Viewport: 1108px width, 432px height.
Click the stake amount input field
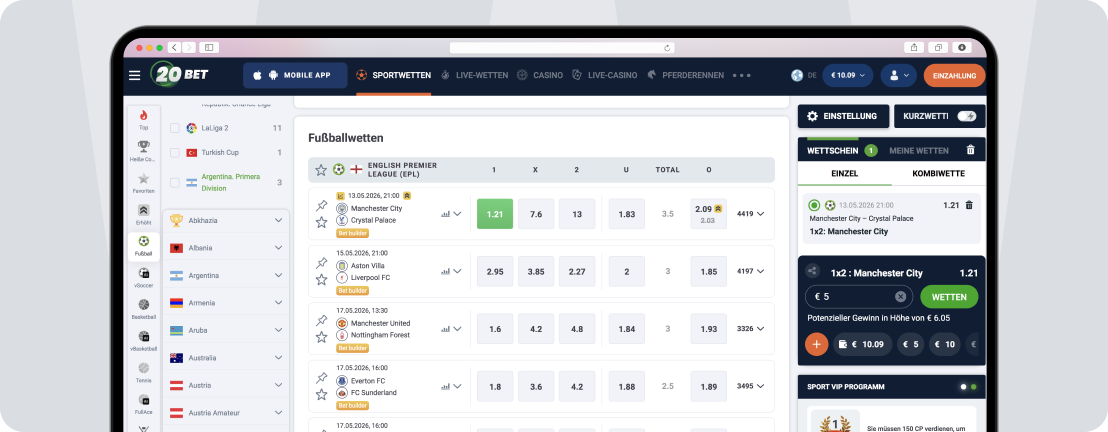[x=859, y=297]
